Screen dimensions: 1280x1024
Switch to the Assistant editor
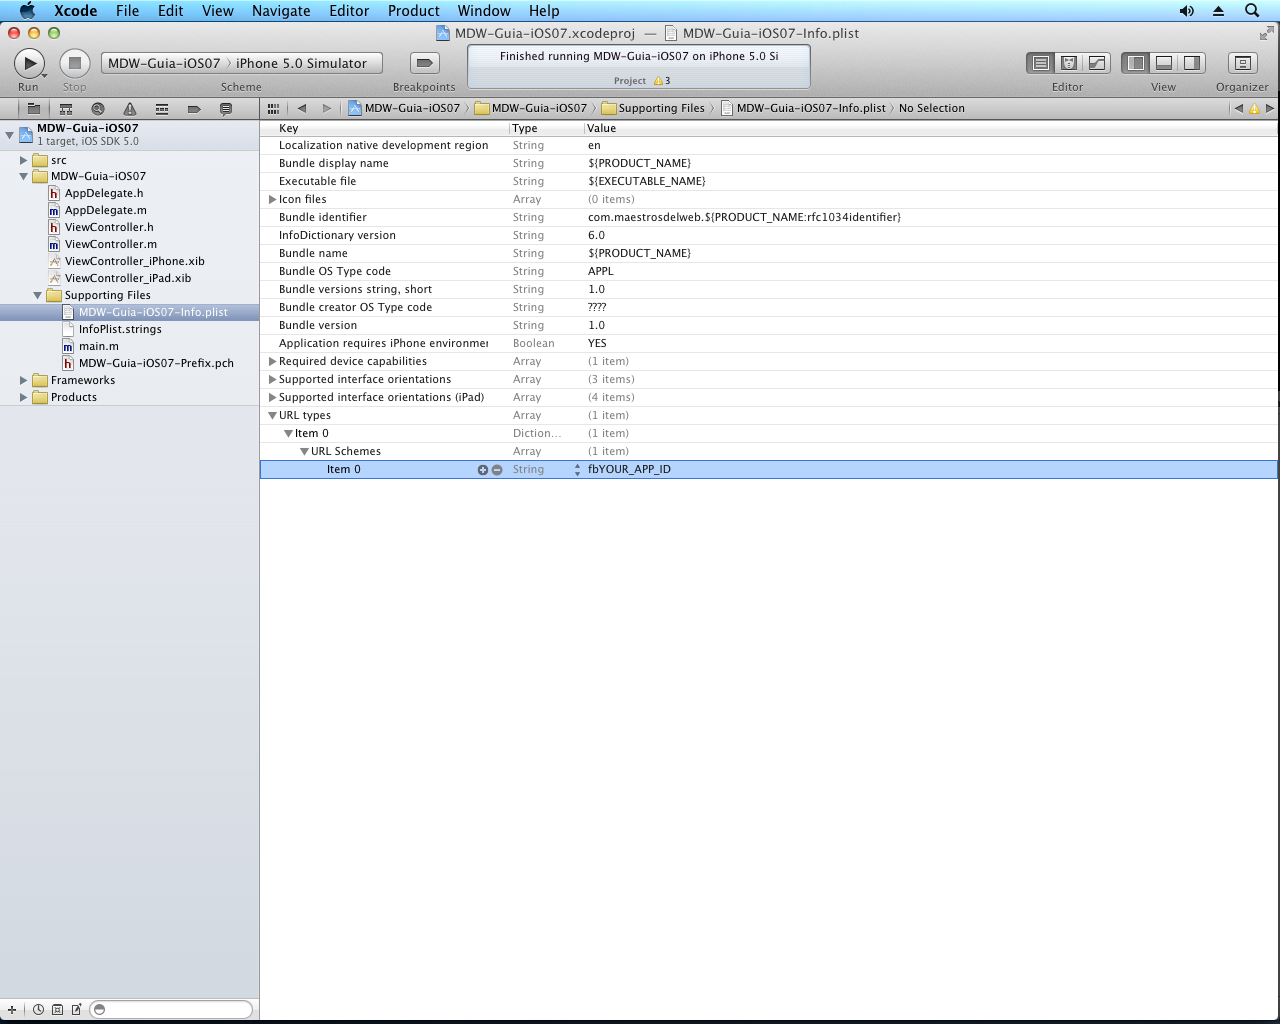1069,63
